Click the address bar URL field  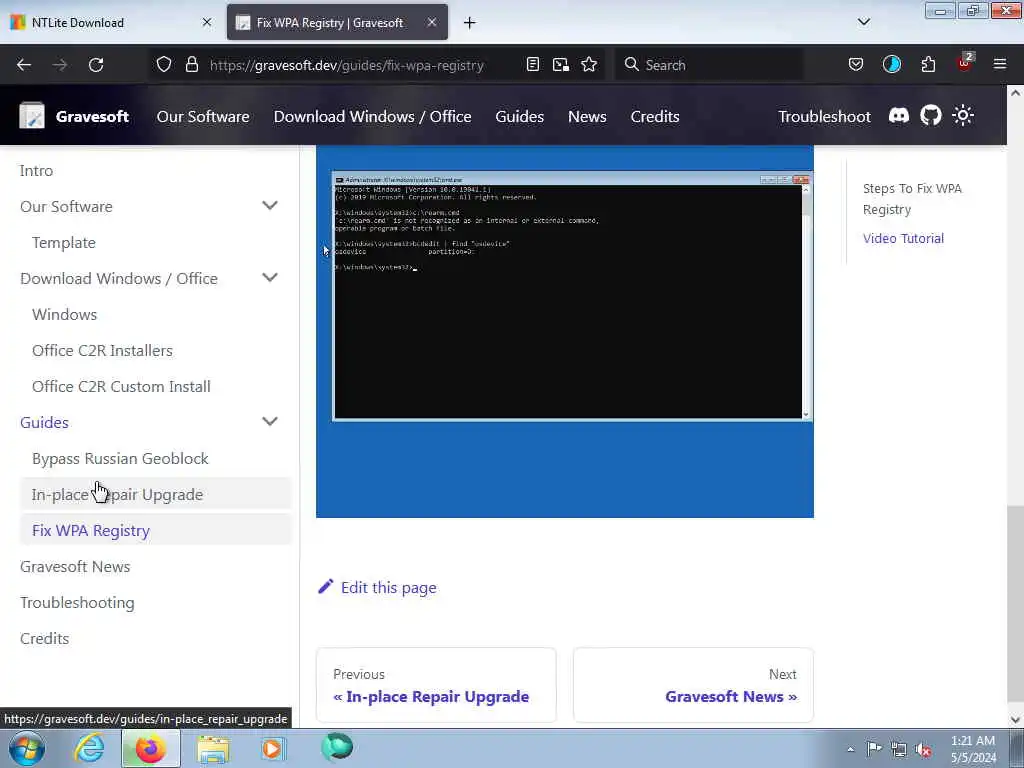(x=346, y=65)
